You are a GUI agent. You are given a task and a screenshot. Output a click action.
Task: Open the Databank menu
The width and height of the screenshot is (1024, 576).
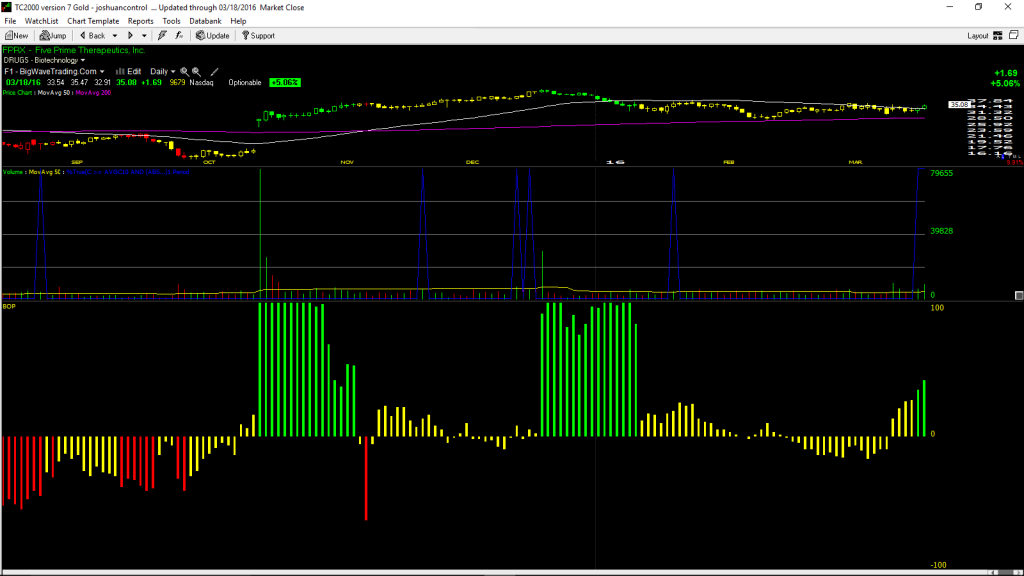205,21
